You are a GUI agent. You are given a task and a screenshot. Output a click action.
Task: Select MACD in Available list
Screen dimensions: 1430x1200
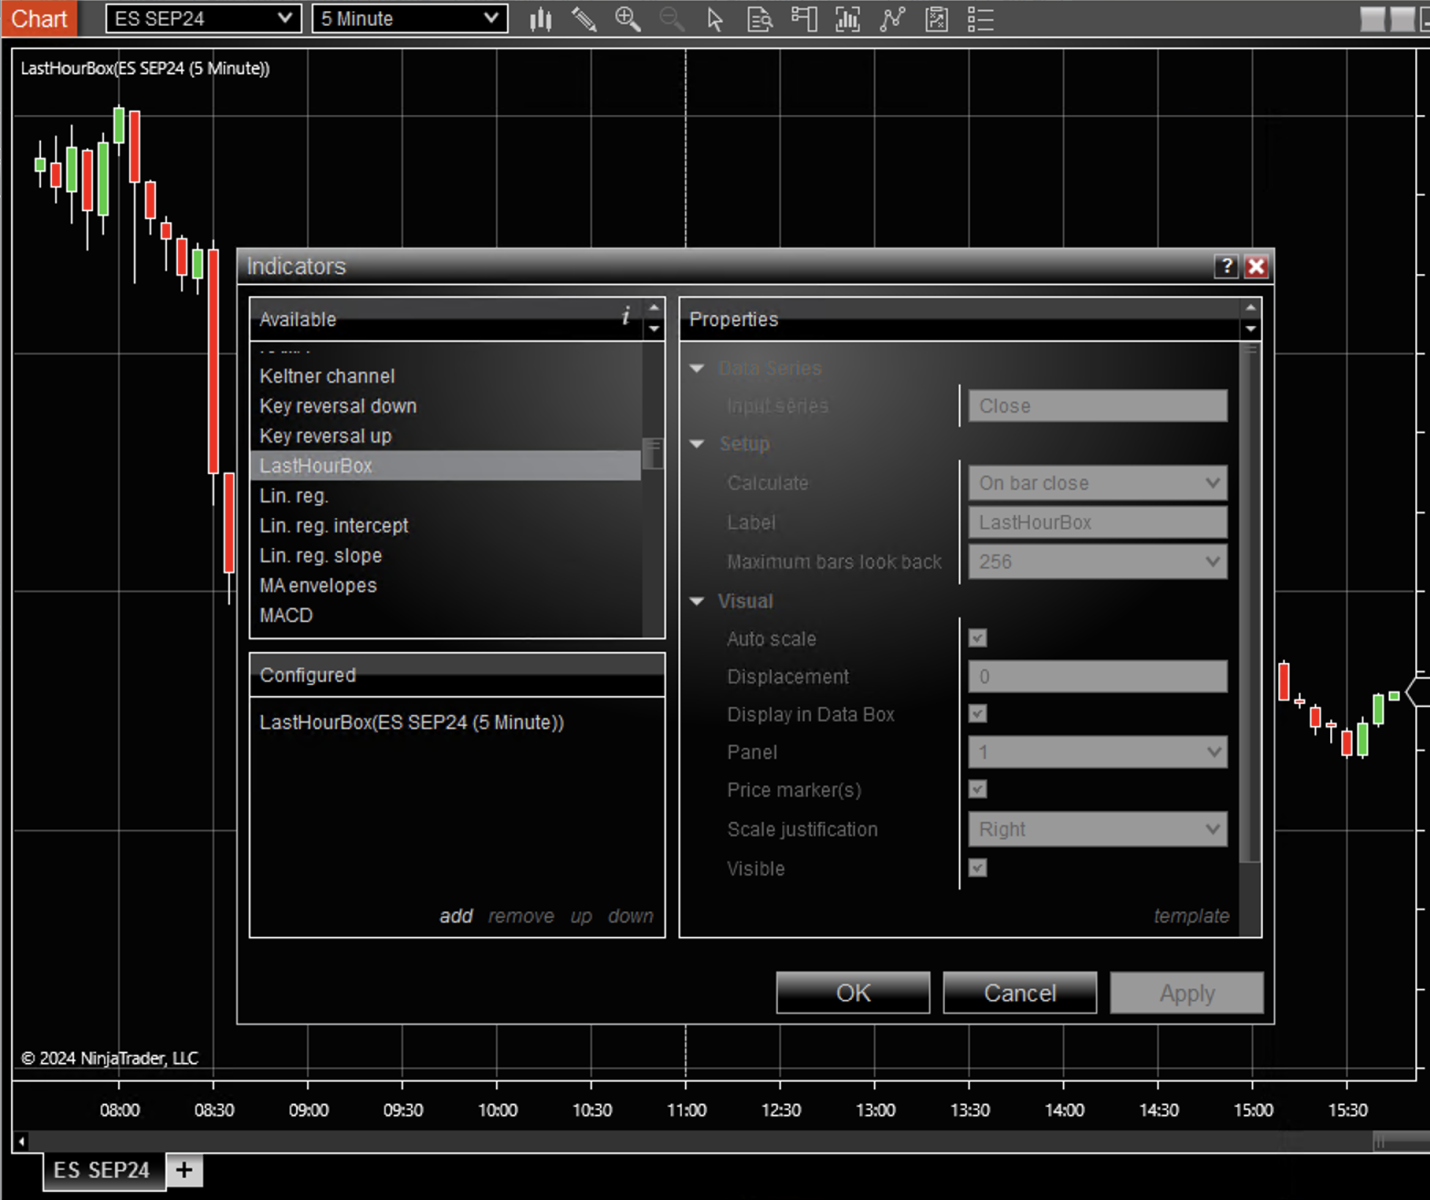(445, 616)
